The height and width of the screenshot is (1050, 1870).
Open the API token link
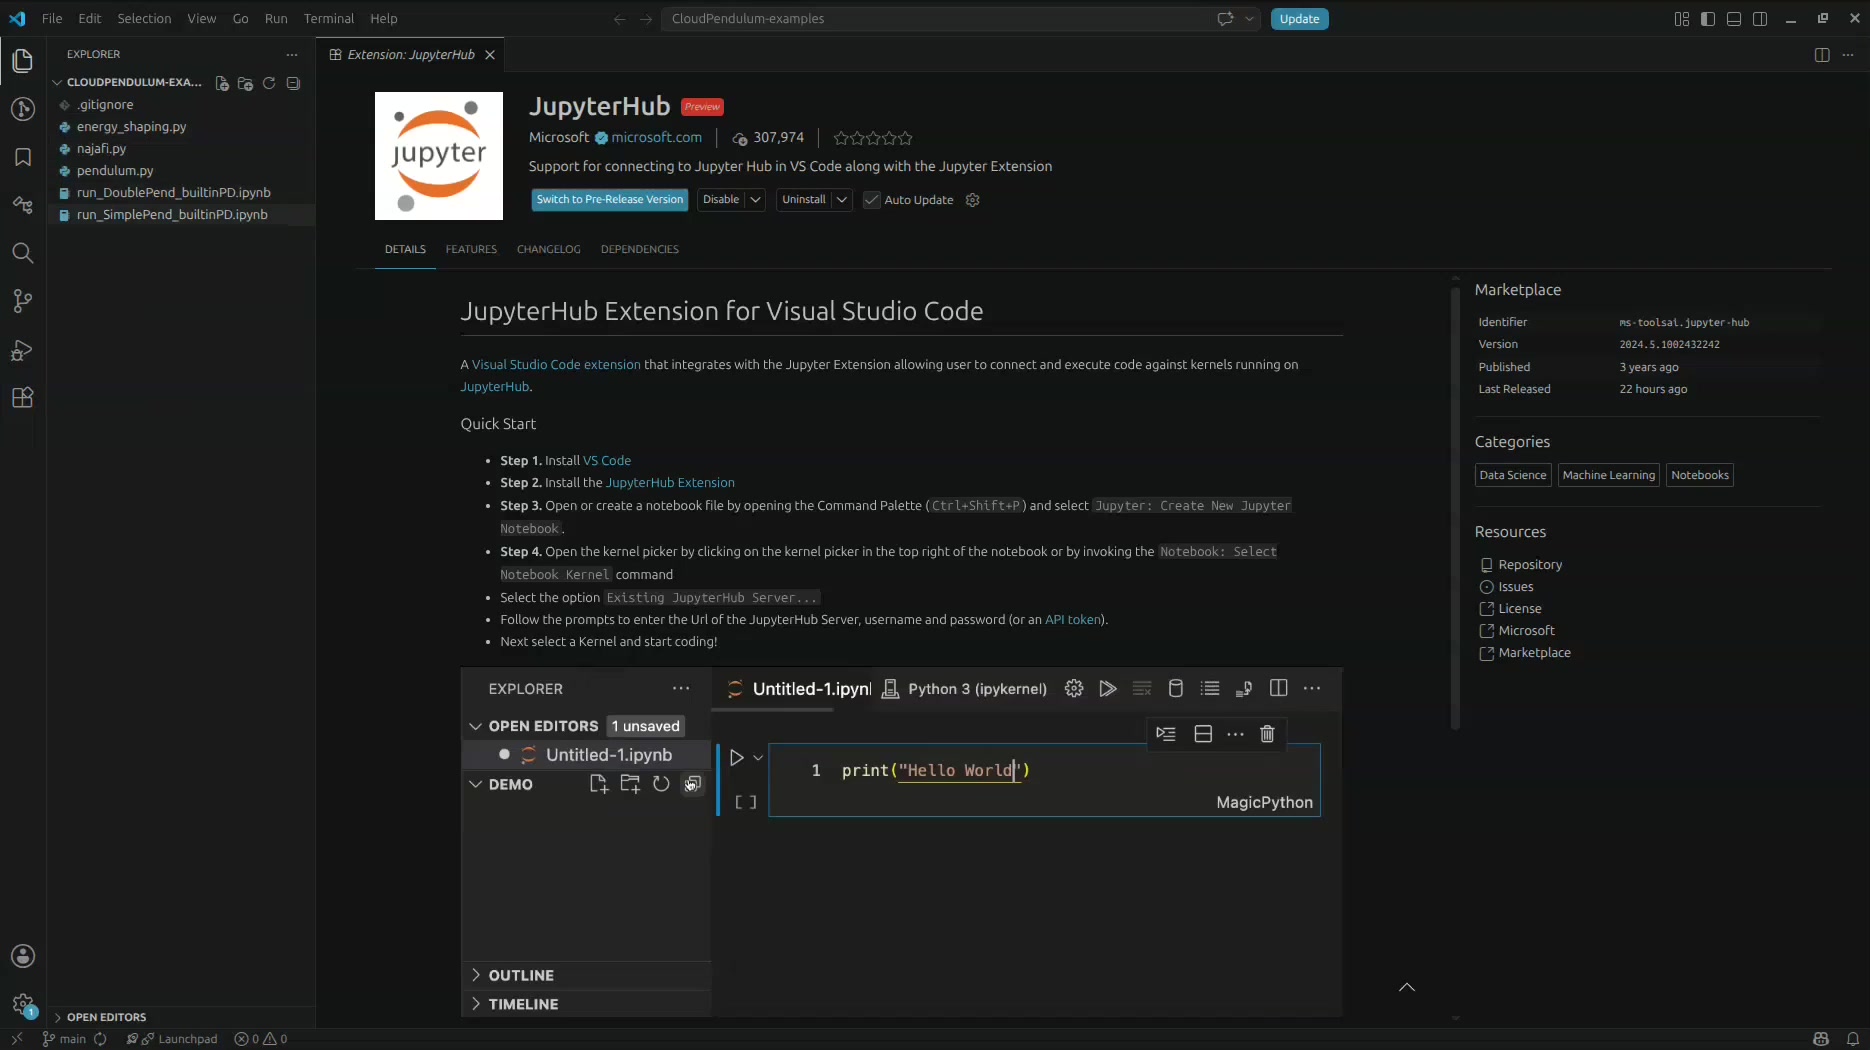[1072, 620]
